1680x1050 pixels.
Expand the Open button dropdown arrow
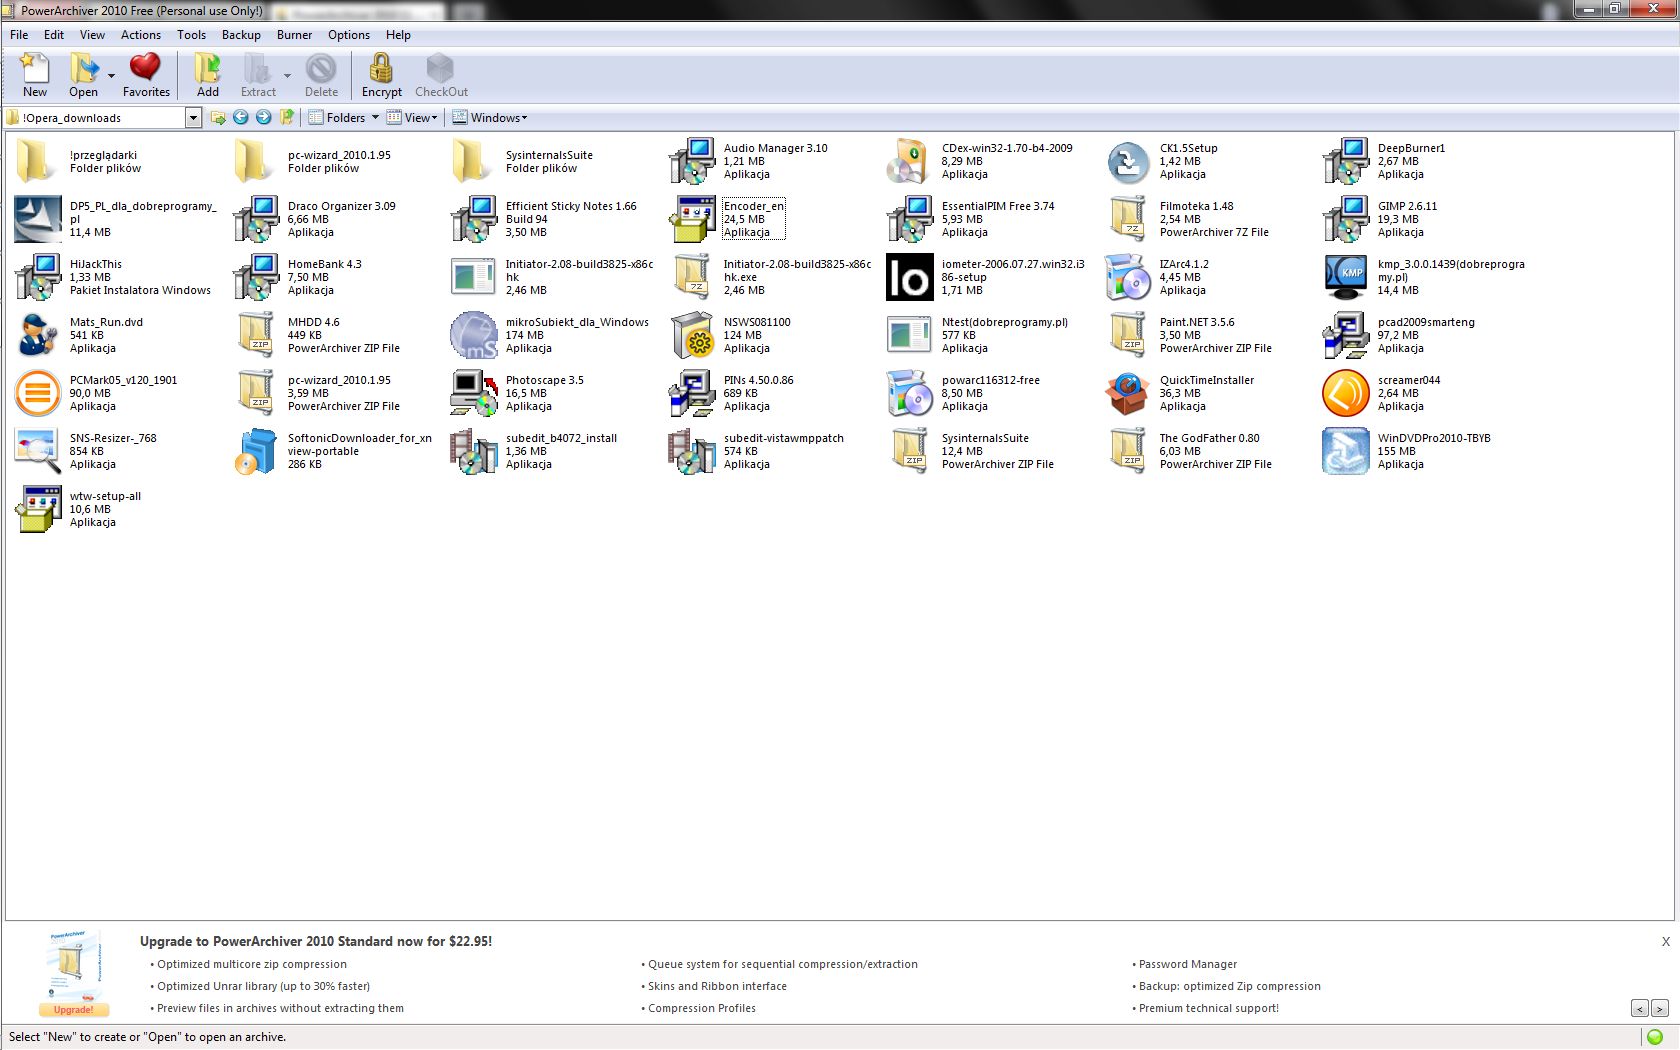click(111, 76)
